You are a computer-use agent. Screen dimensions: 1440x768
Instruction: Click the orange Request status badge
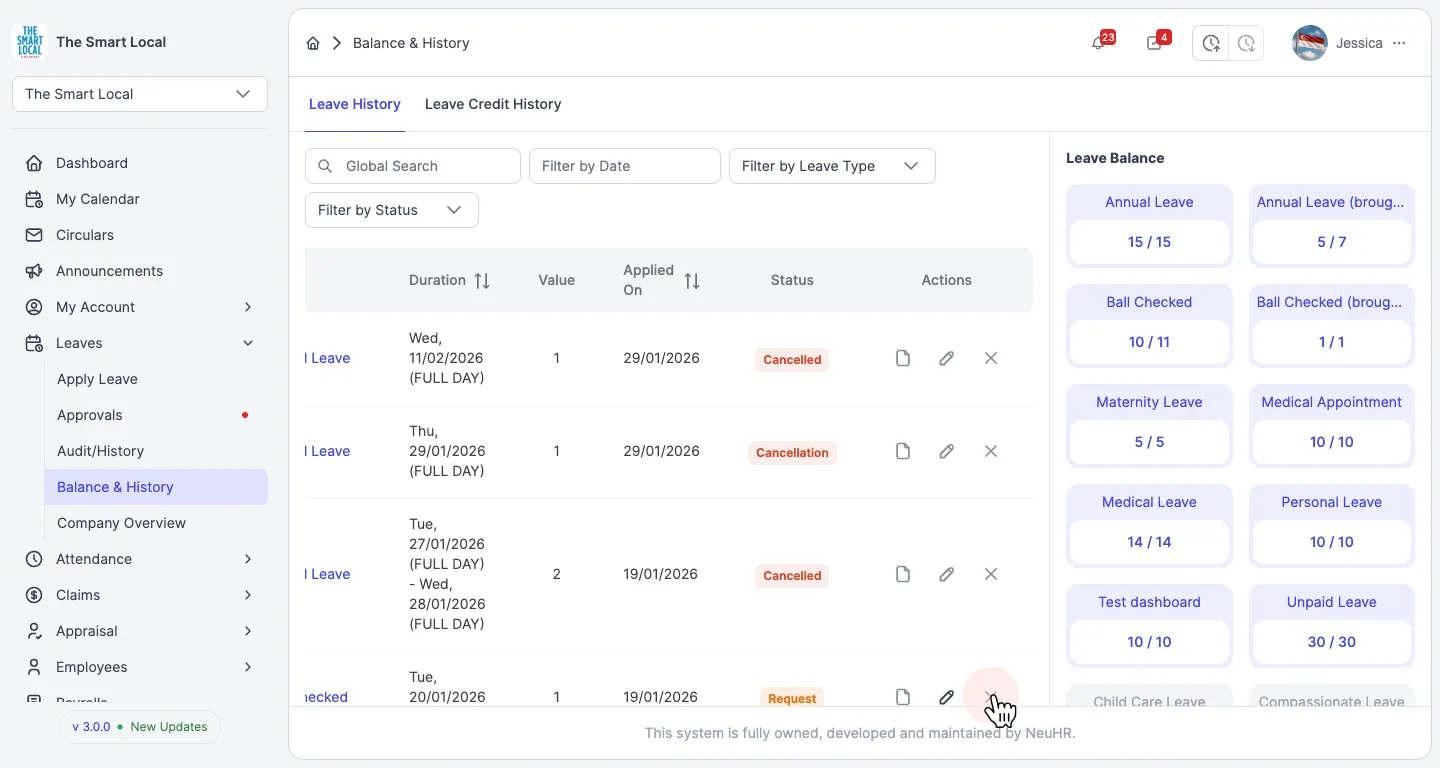pos(792,697)
